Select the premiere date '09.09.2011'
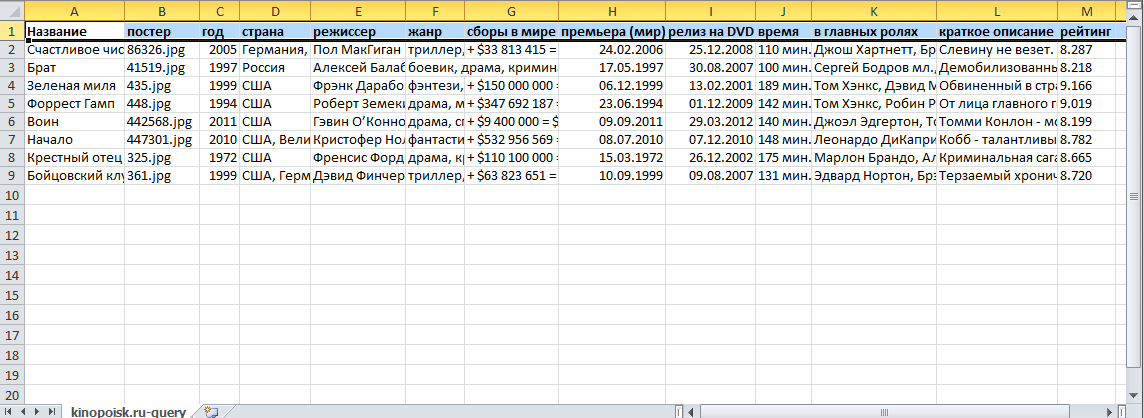Image resolution: width=1144 pixels, height=418 pixels. click(x=611, y=121)
